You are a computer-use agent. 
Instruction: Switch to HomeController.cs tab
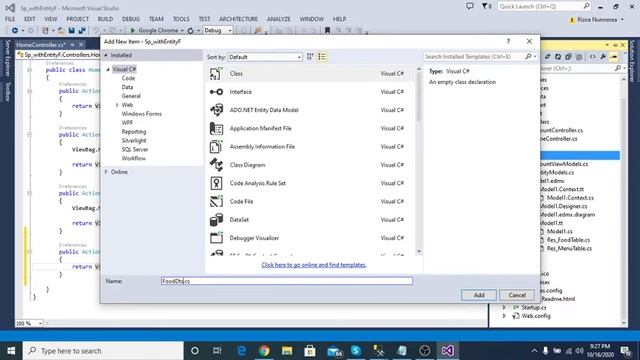click(x=41, y=45)
